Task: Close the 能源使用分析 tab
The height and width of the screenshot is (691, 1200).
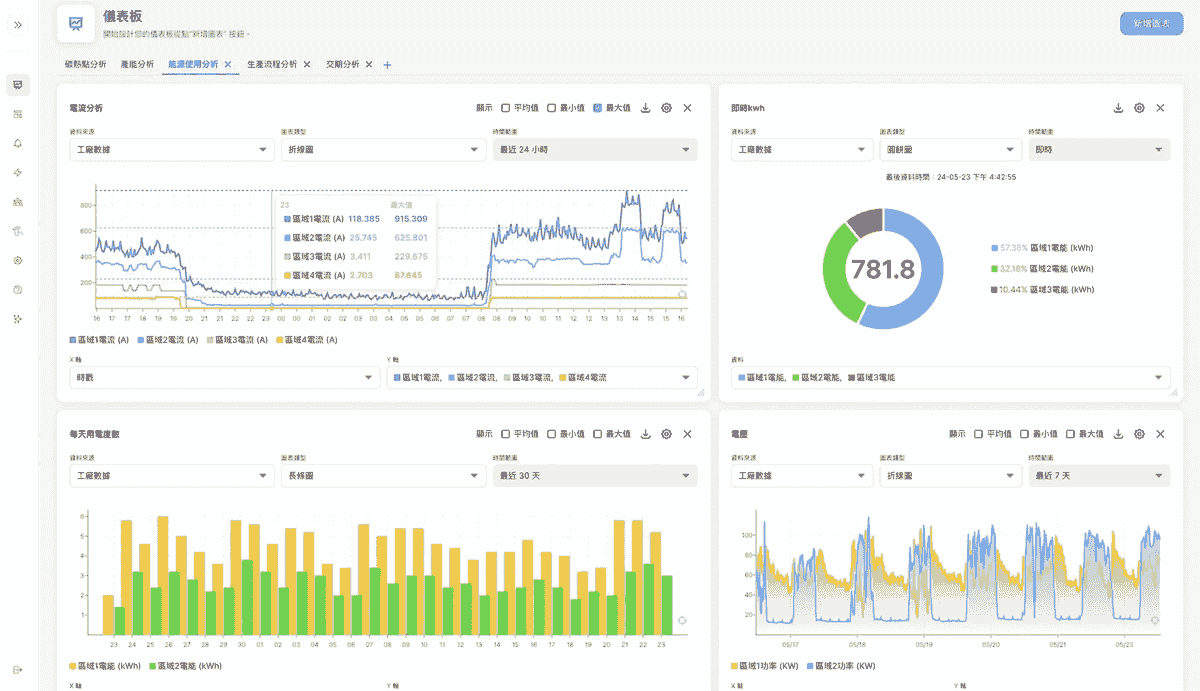Action: tap(228, 64)
